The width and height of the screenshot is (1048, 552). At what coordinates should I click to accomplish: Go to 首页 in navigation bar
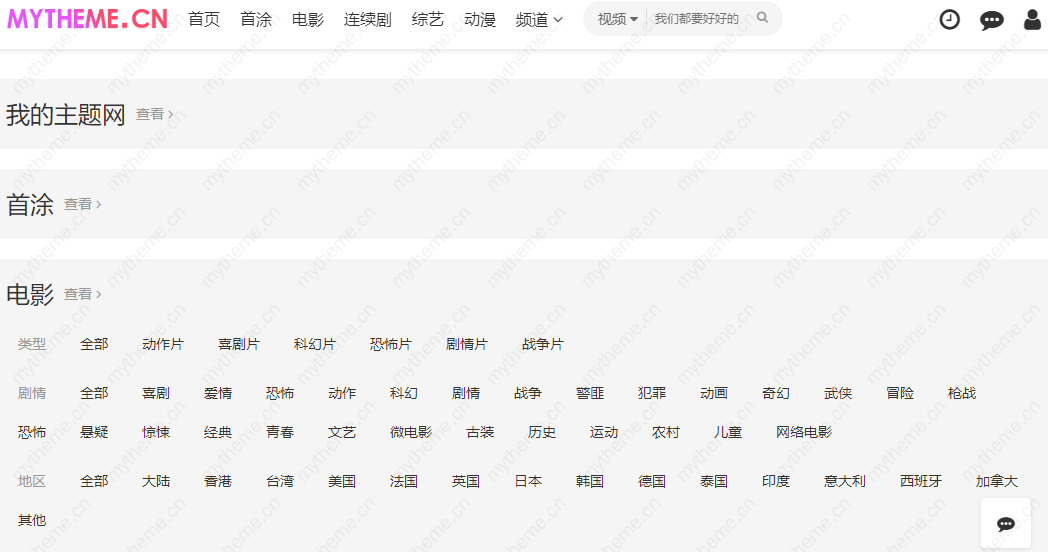pos(204,20)
